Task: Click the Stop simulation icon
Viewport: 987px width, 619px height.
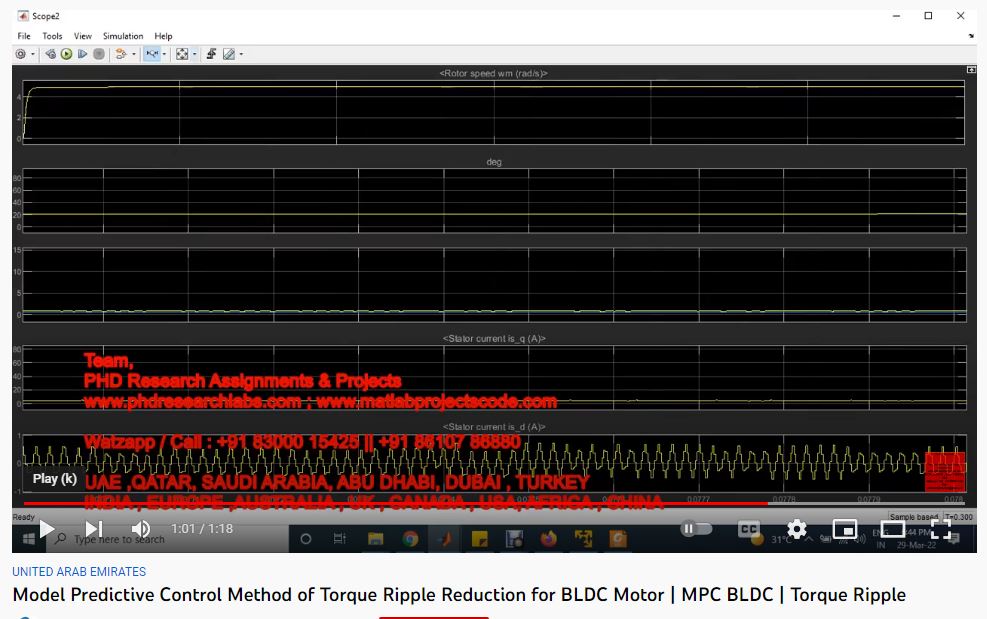Action: click(99, 54)
